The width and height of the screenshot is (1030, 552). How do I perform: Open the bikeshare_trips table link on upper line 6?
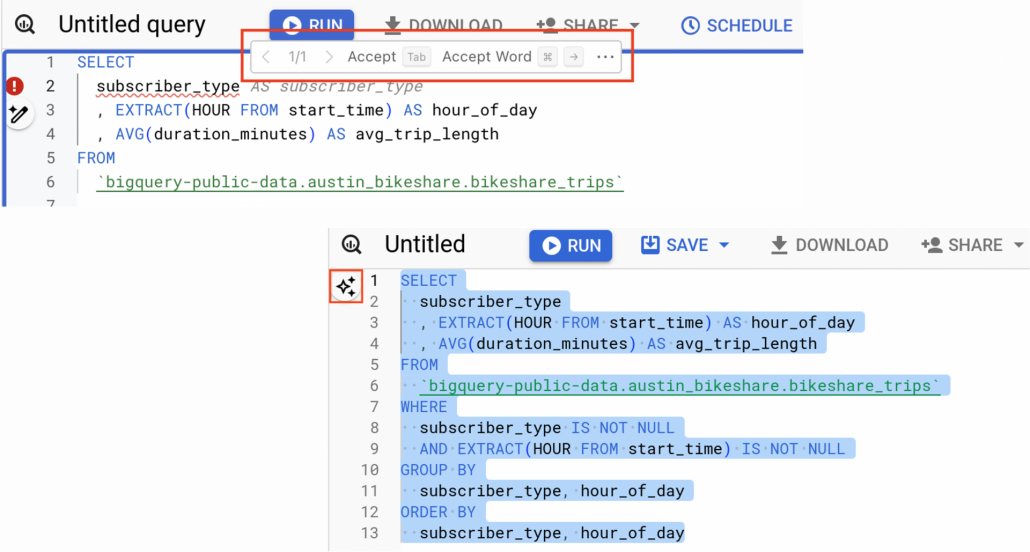point(360,182)
